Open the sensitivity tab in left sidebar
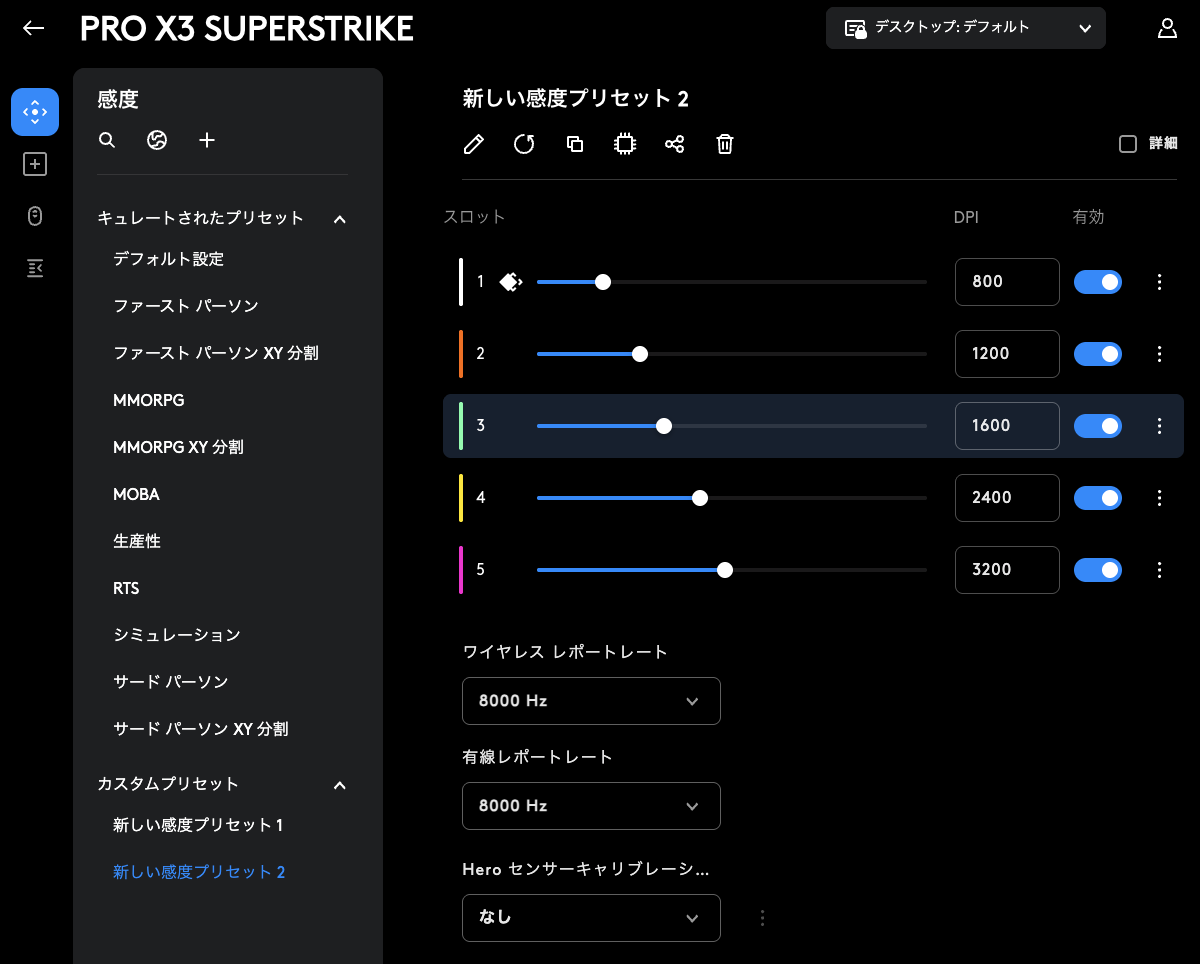This screenshot has height=964, width=1200. (35, 112)
